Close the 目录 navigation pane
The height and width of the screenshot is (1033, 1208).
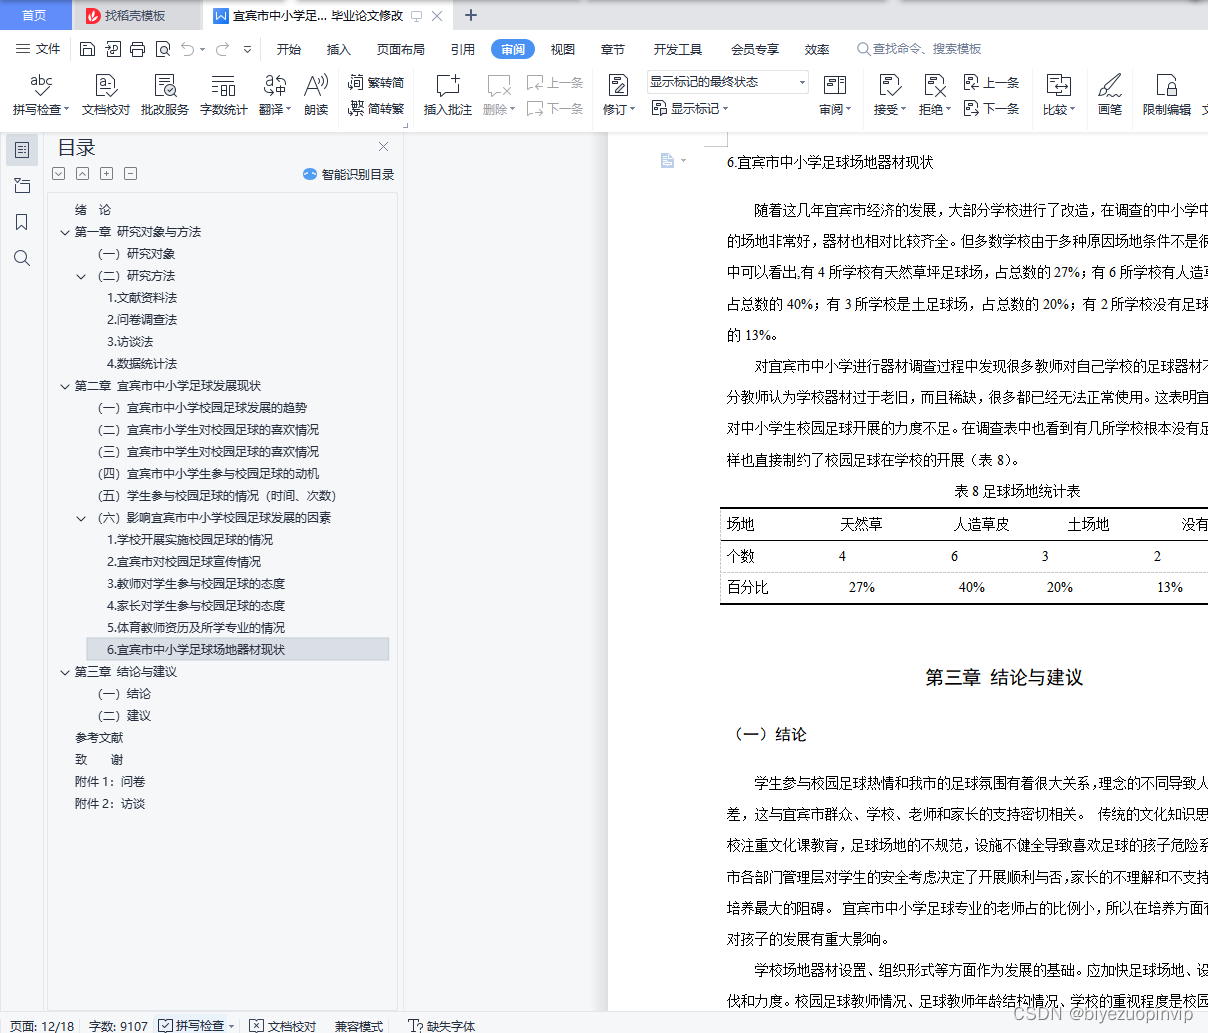pyautogui.click(x=383, y=147)
